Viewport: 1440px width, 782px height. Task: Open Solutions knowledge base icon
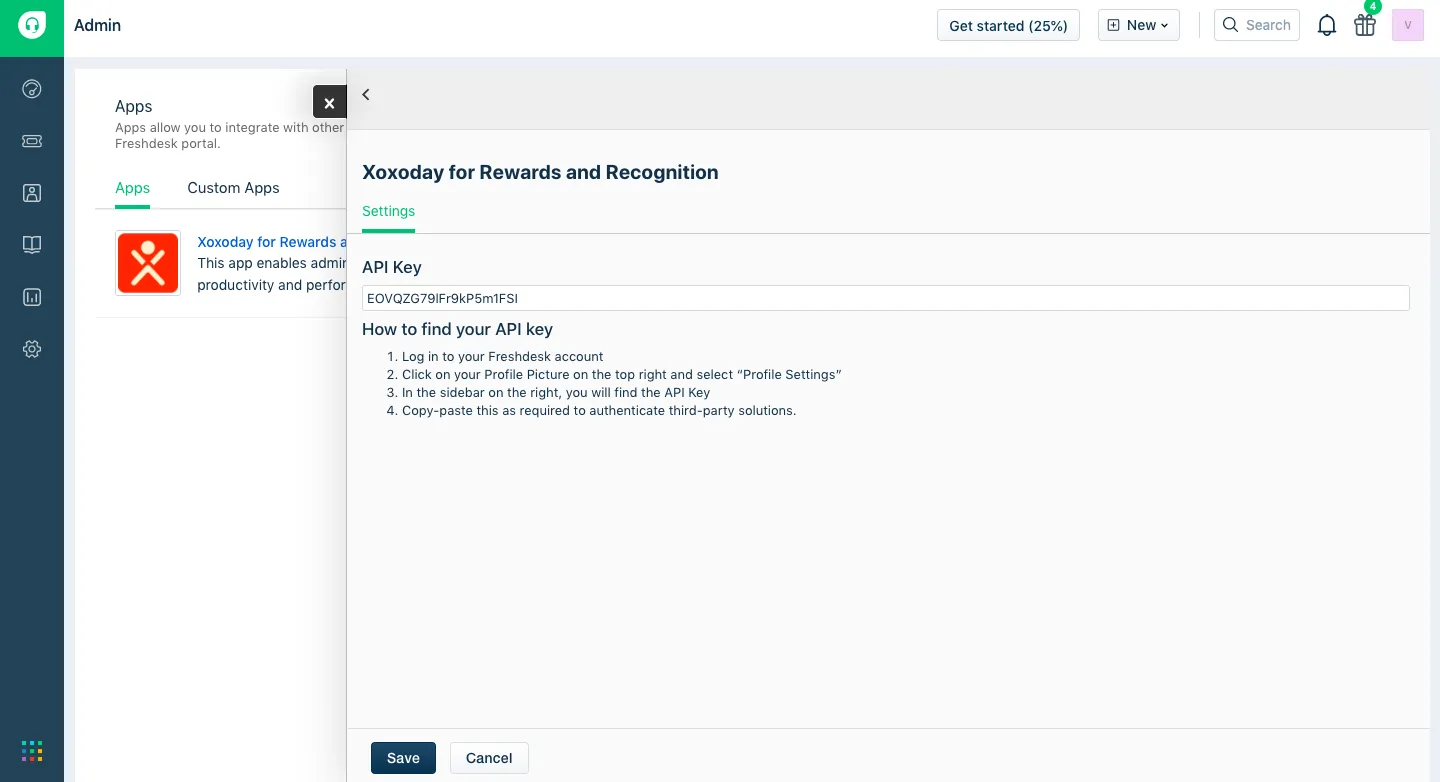[32, 245]
